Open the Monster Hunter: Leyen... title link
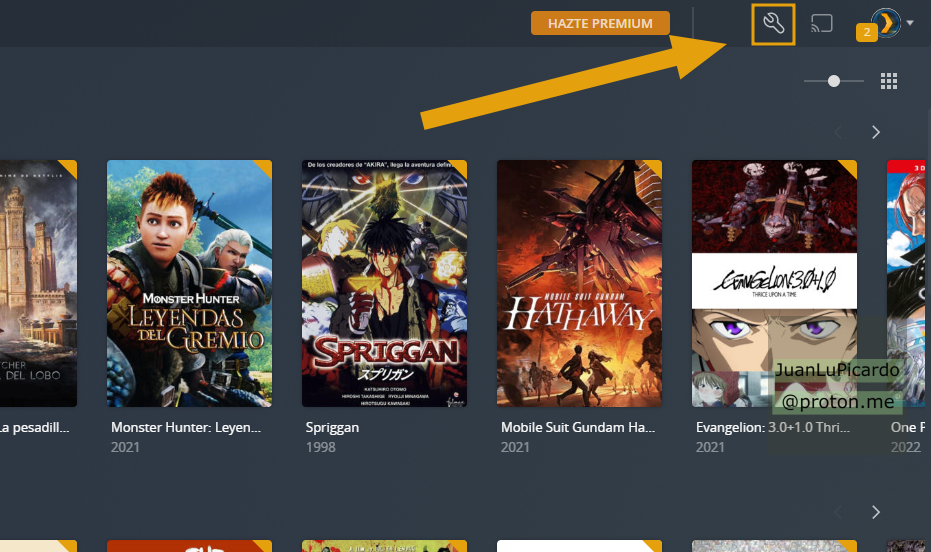 (186, 427)
